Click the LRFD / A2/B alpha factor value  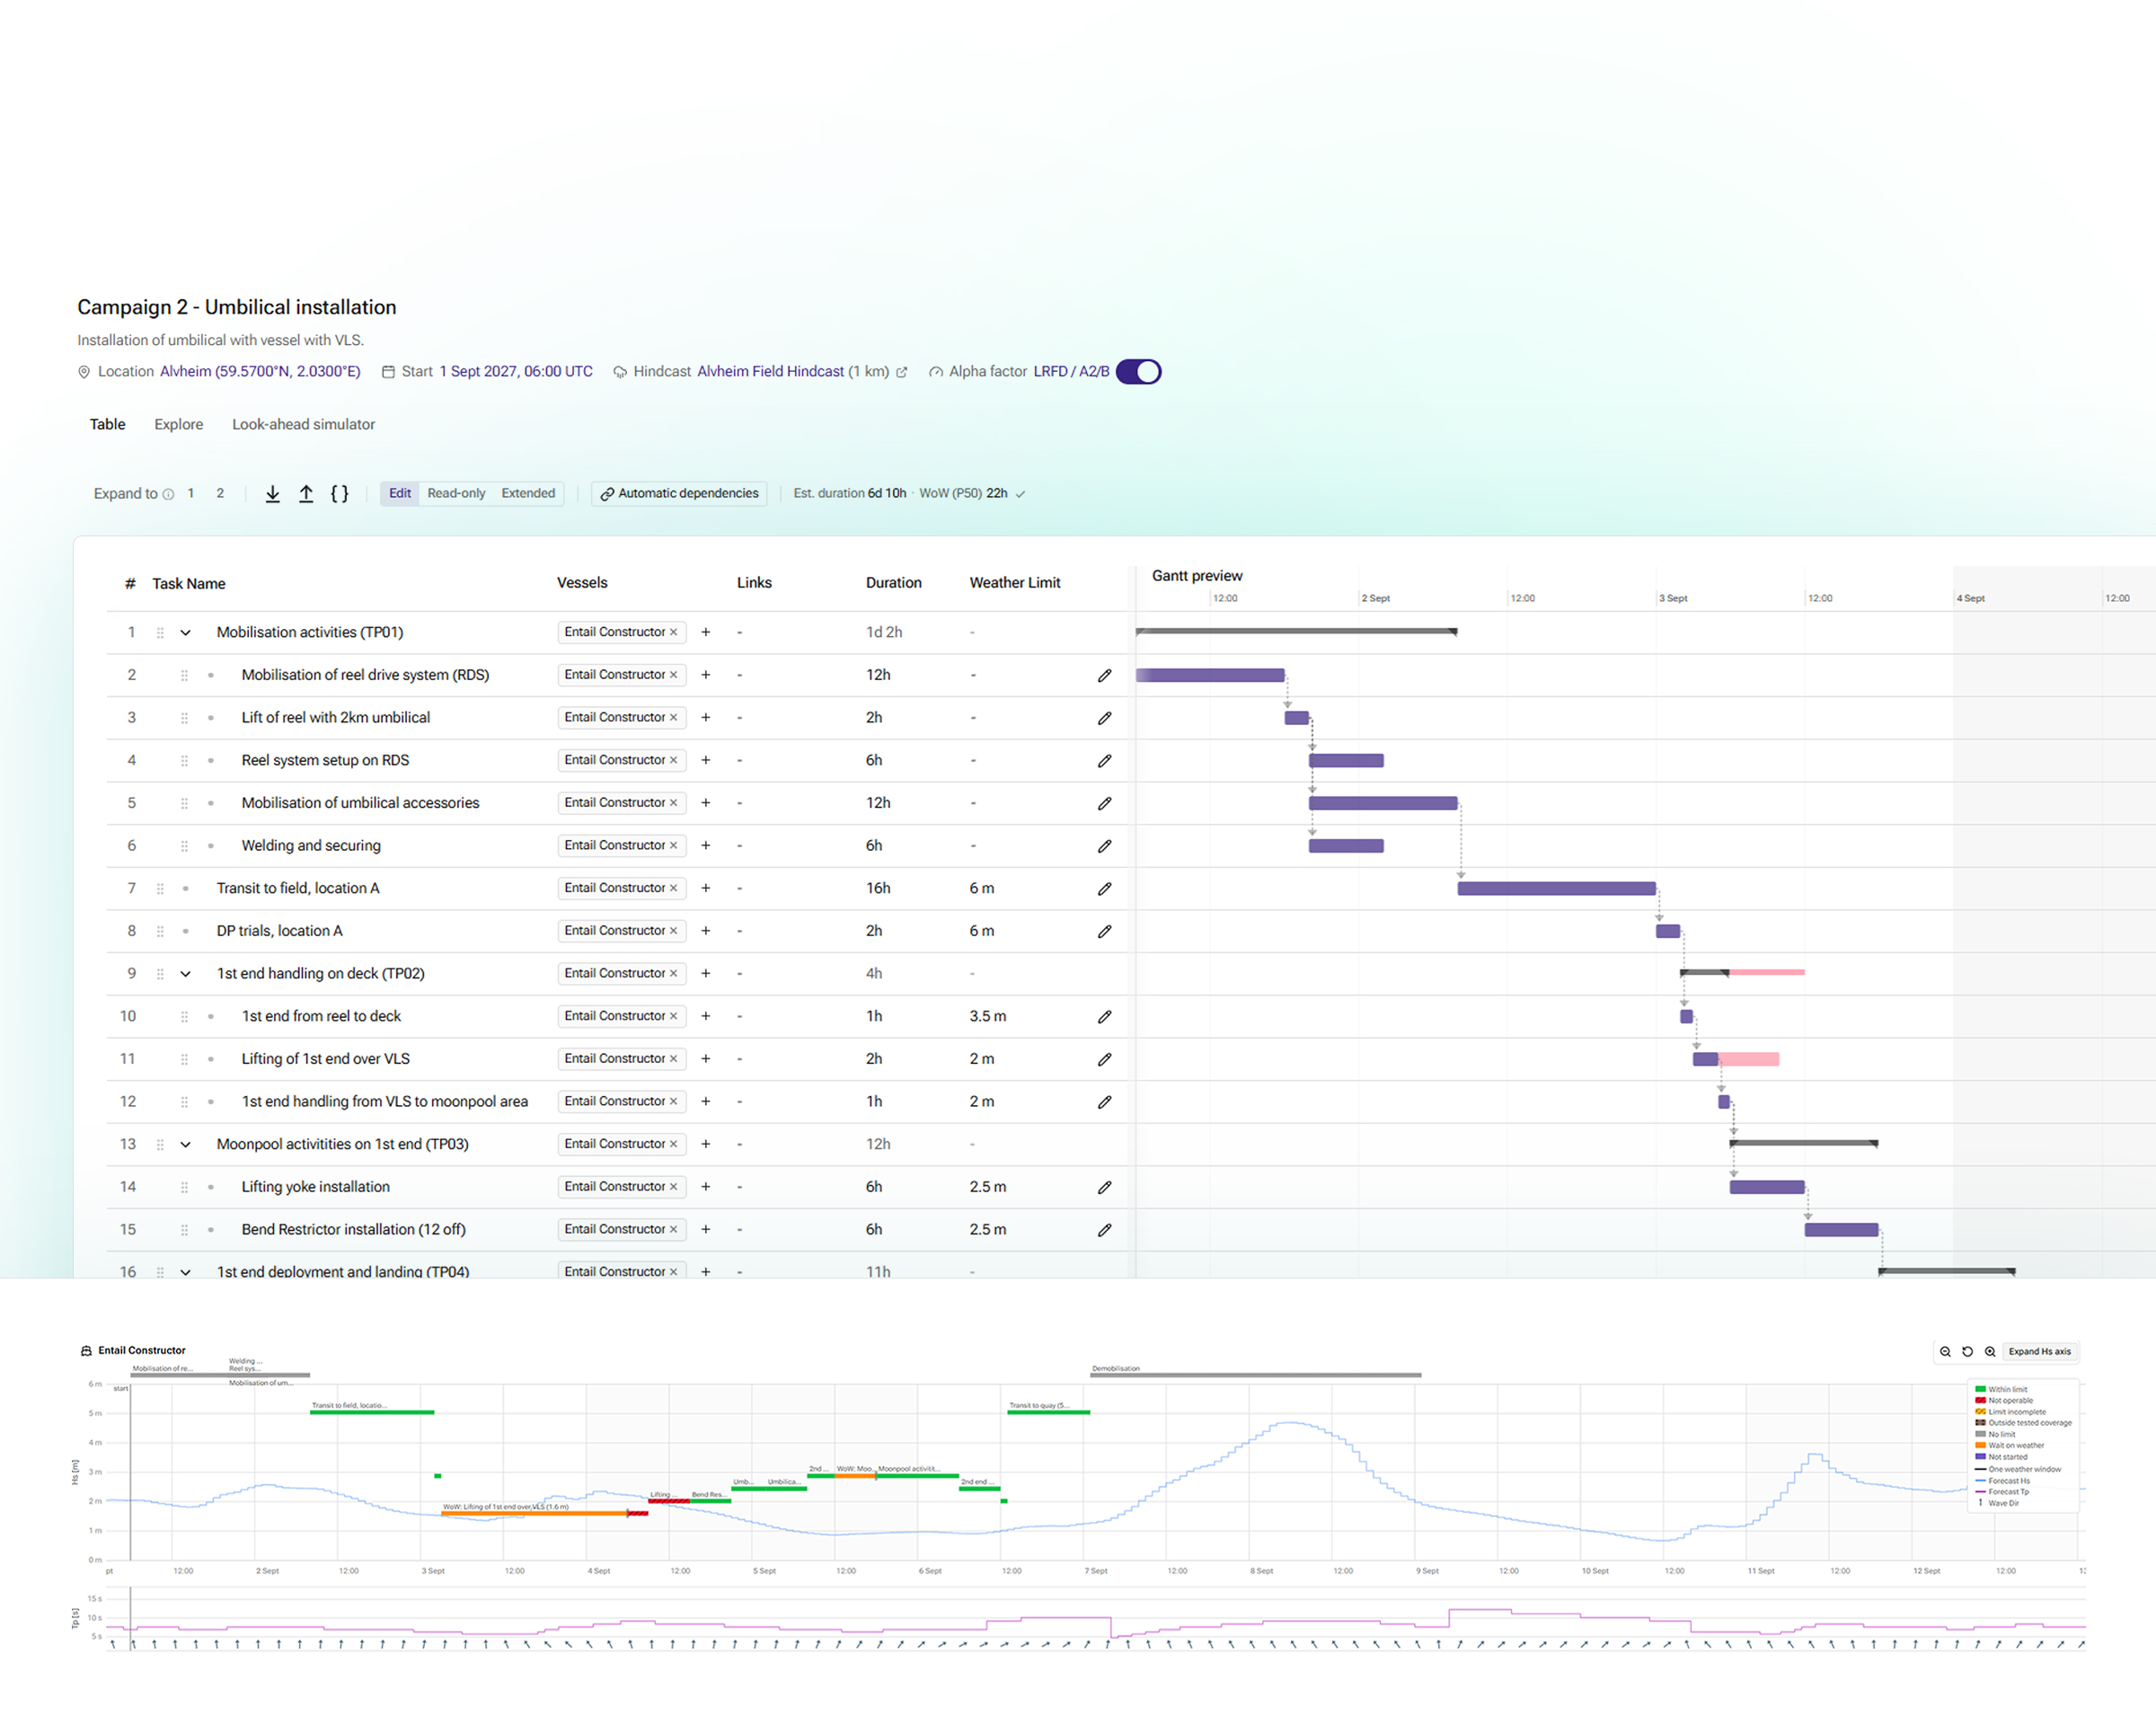(x=1071, y=371)
